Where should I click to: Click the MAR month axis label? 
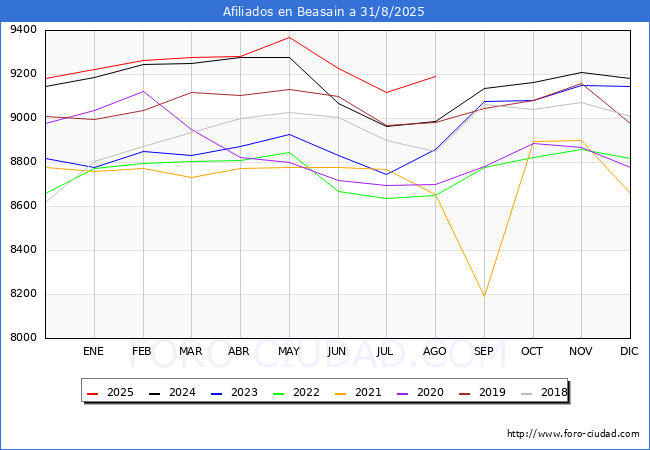click(191, 351)
